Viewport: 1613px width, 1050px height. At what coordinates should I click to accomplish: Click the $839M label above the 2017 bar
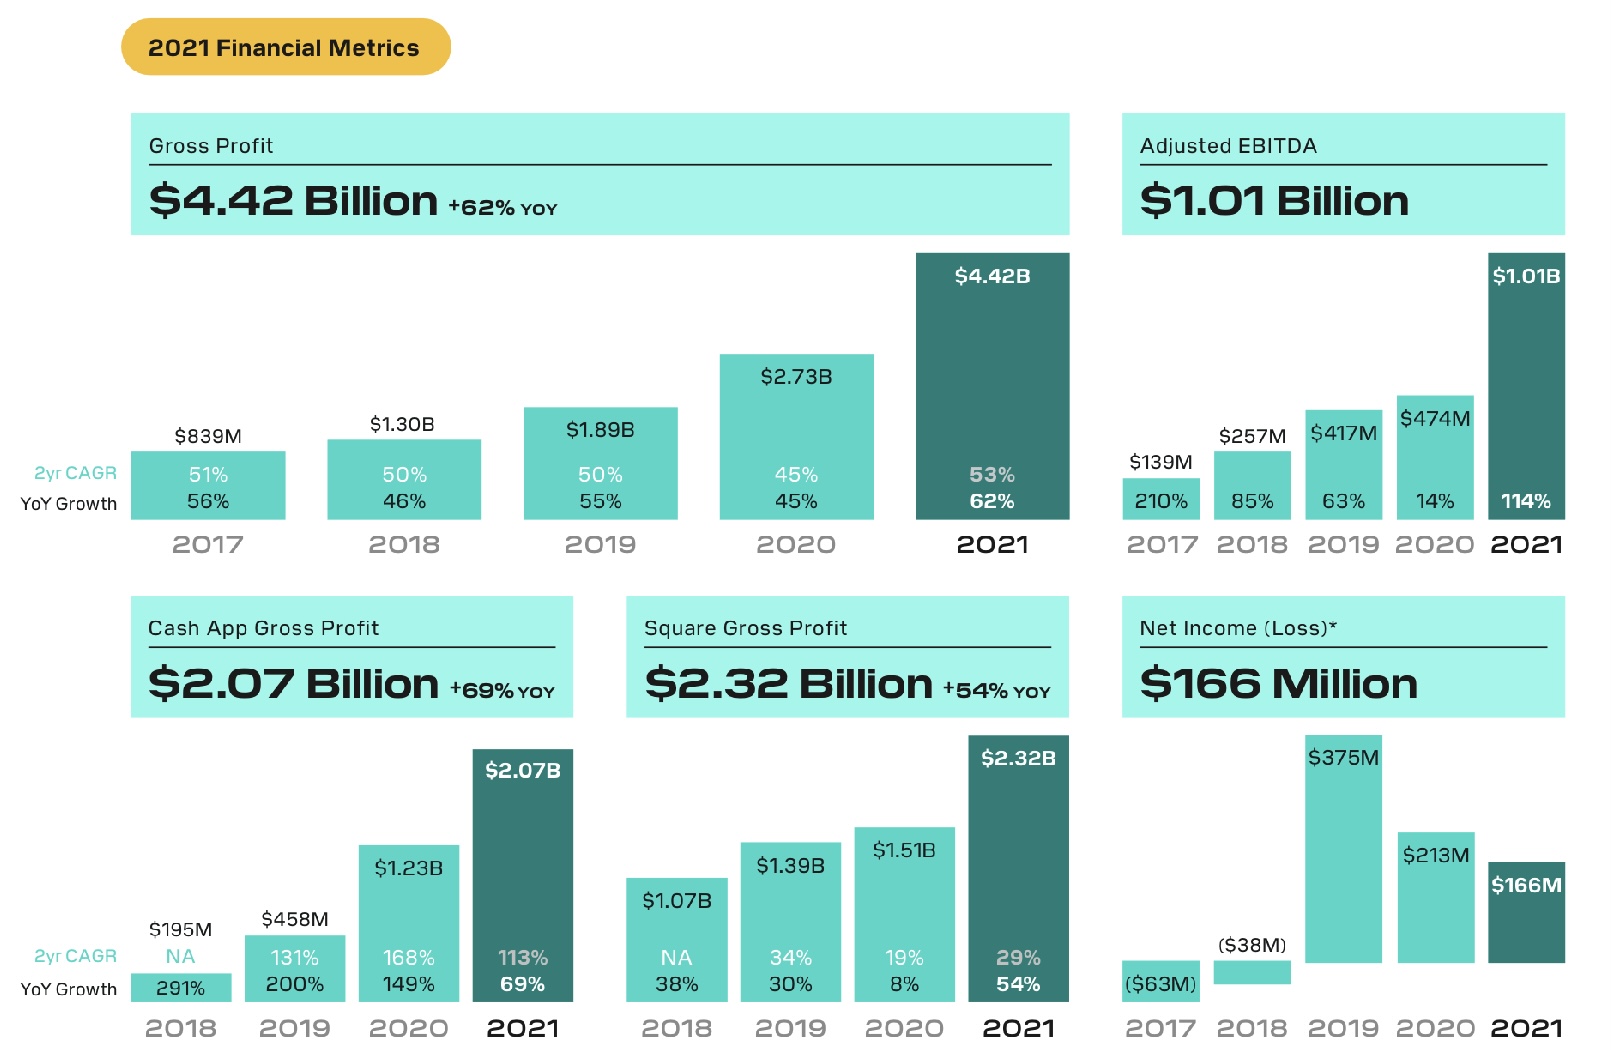point(208,436)
